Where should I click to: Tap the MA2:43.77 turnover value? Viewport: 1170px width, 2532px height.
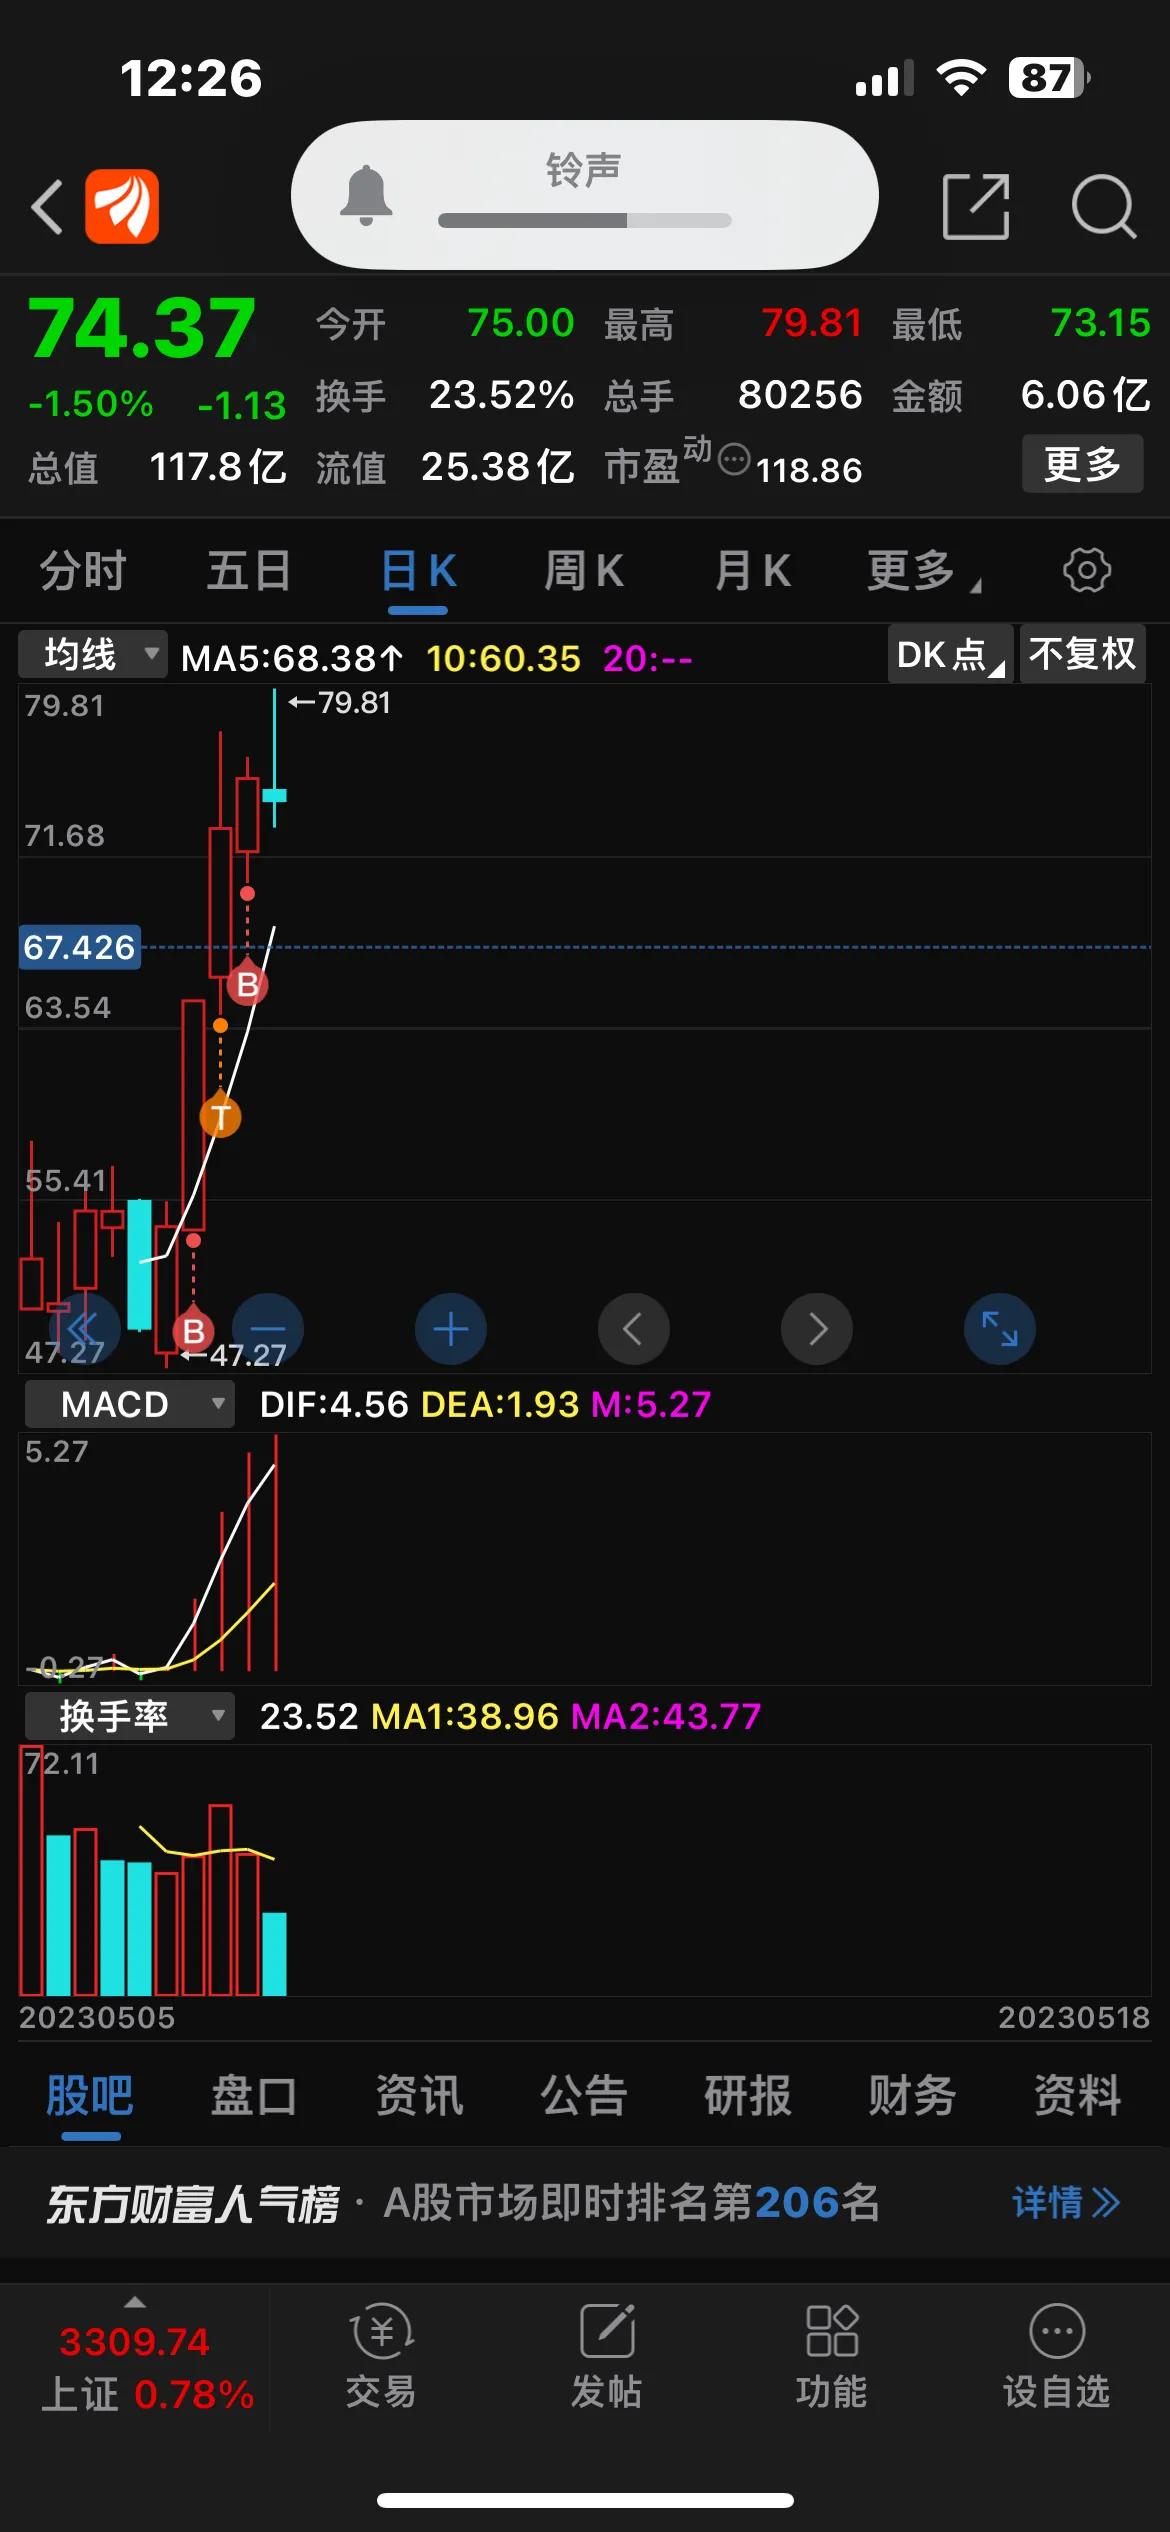click(x=666, y=1716)
